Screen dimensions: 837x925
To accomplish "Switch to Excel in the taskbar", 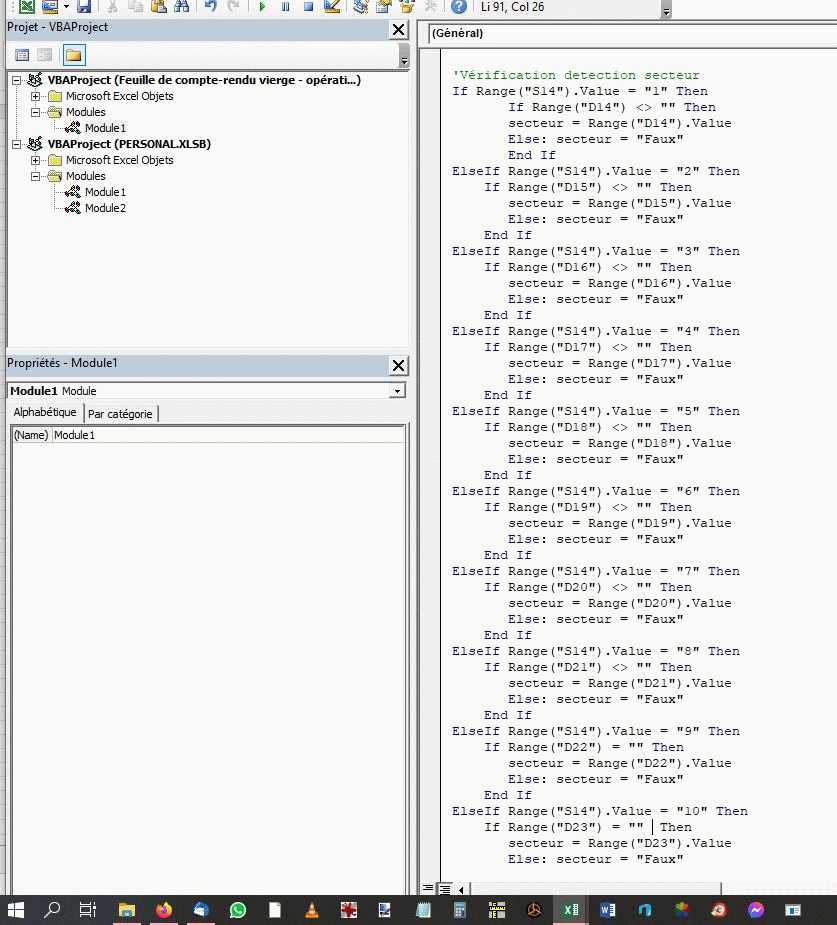I will pyautogui.click(x=571, y=910).
